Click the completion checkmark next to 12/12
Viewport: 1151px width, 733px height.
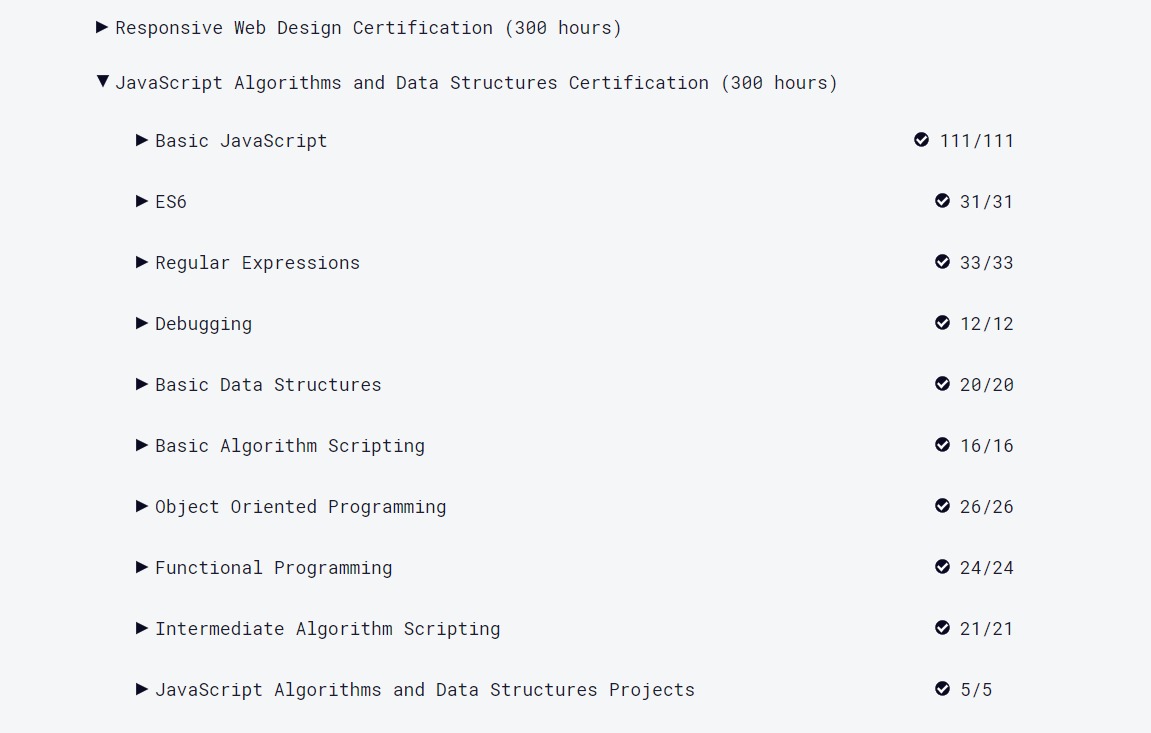(942, 323)
